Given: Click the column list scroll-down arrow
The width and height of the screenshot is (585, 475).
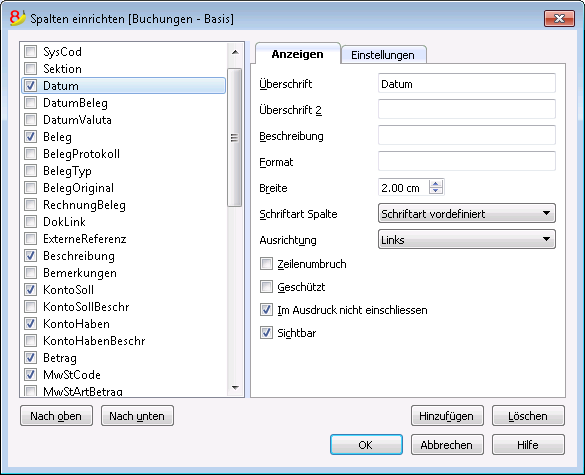Looking at the screenshot, I should click(x=235, y=388).
